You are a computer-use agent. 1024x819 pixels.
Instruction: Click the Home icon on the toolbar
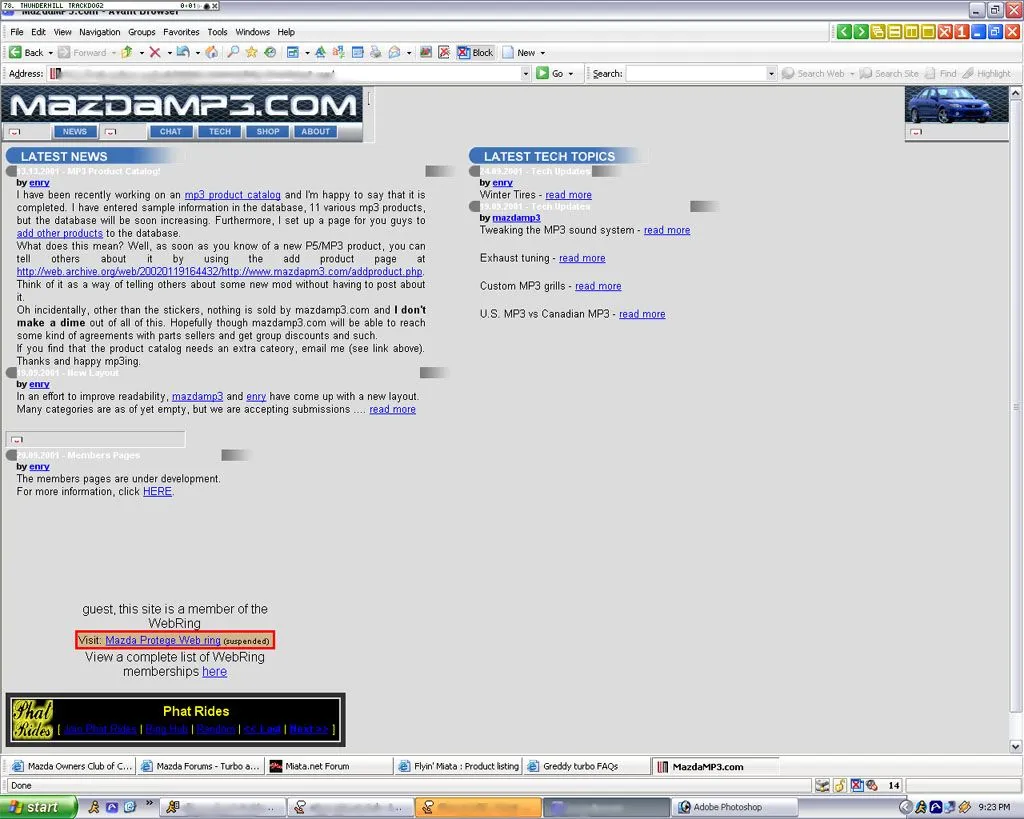[x=213, y=52]
